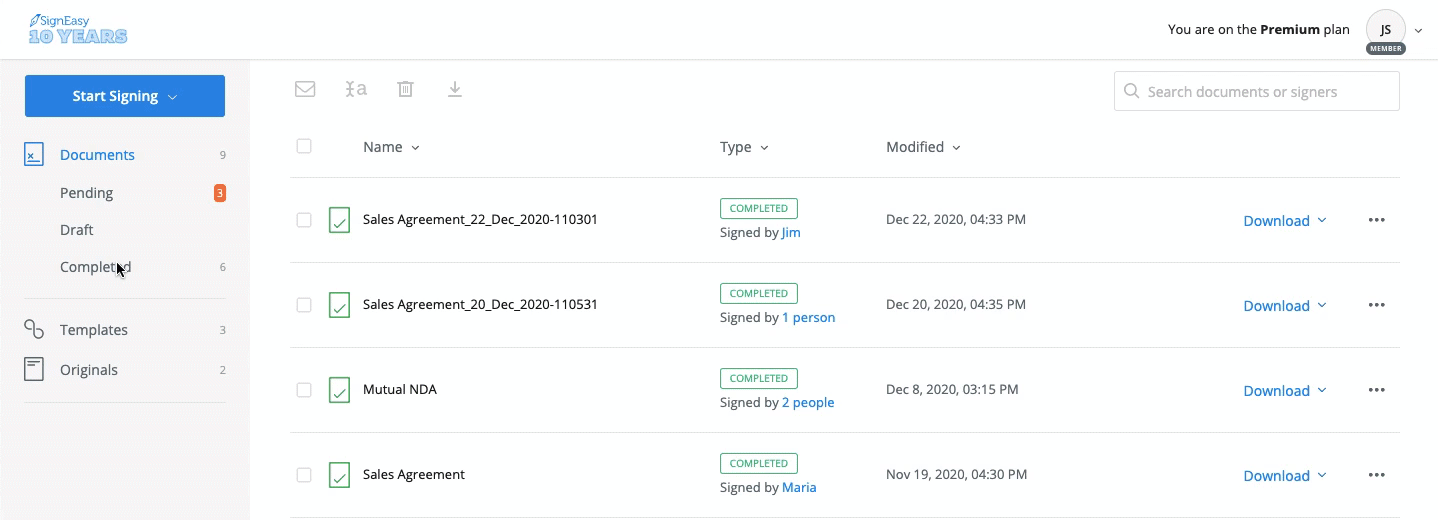Screen dimensions: 1438x520
Task: Click the SignEasy 10 Years logo
Action: pos(78,30)
